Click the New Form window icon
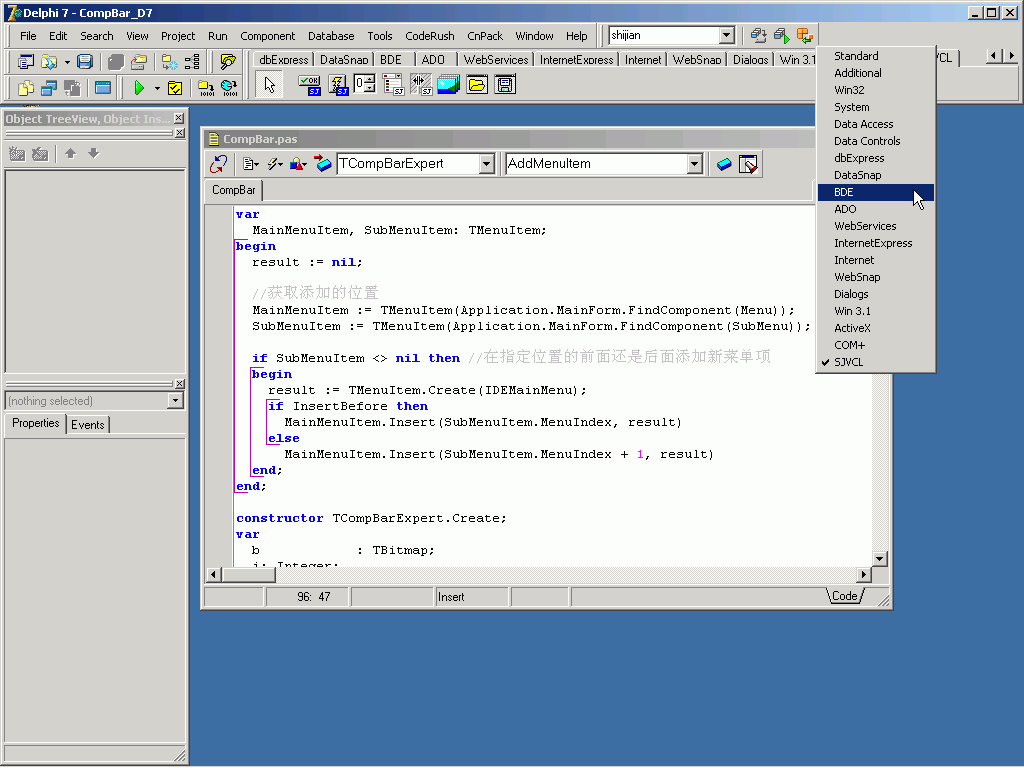This screenshot has width=1024, height=768. coord(103,88)
